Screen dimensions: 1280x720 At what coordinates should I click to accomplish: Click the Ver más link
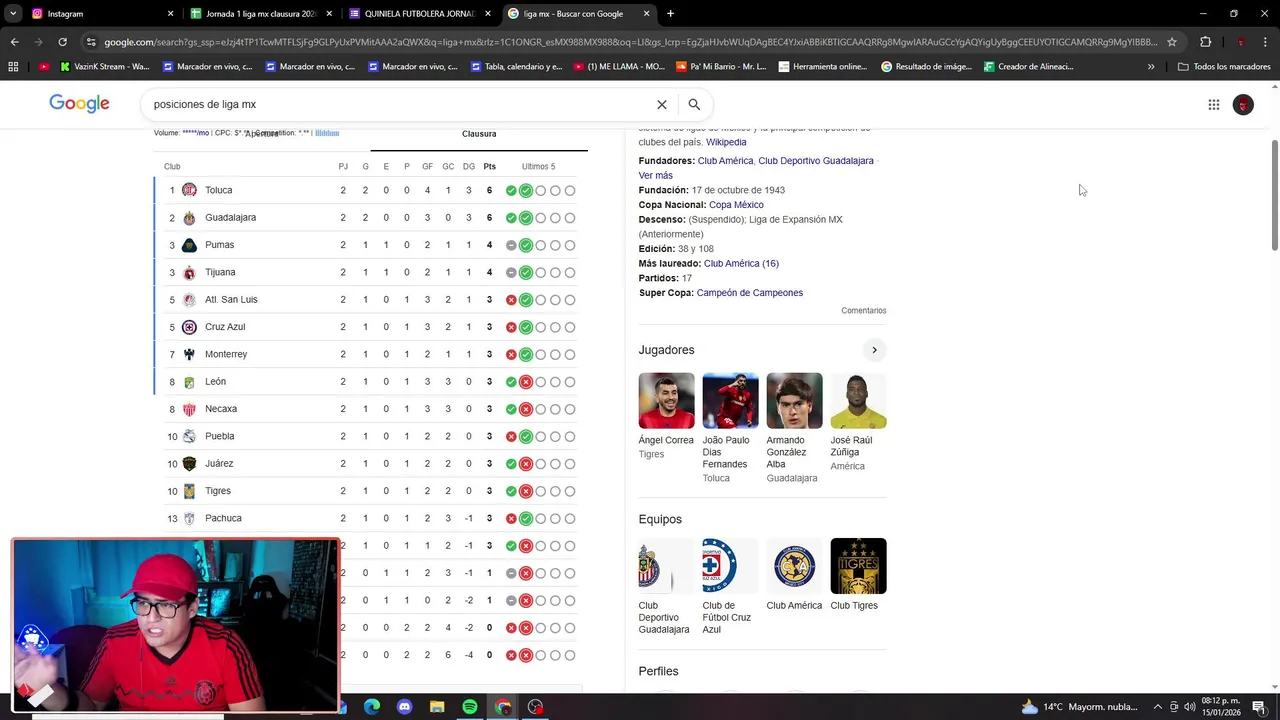click(656, 175)
